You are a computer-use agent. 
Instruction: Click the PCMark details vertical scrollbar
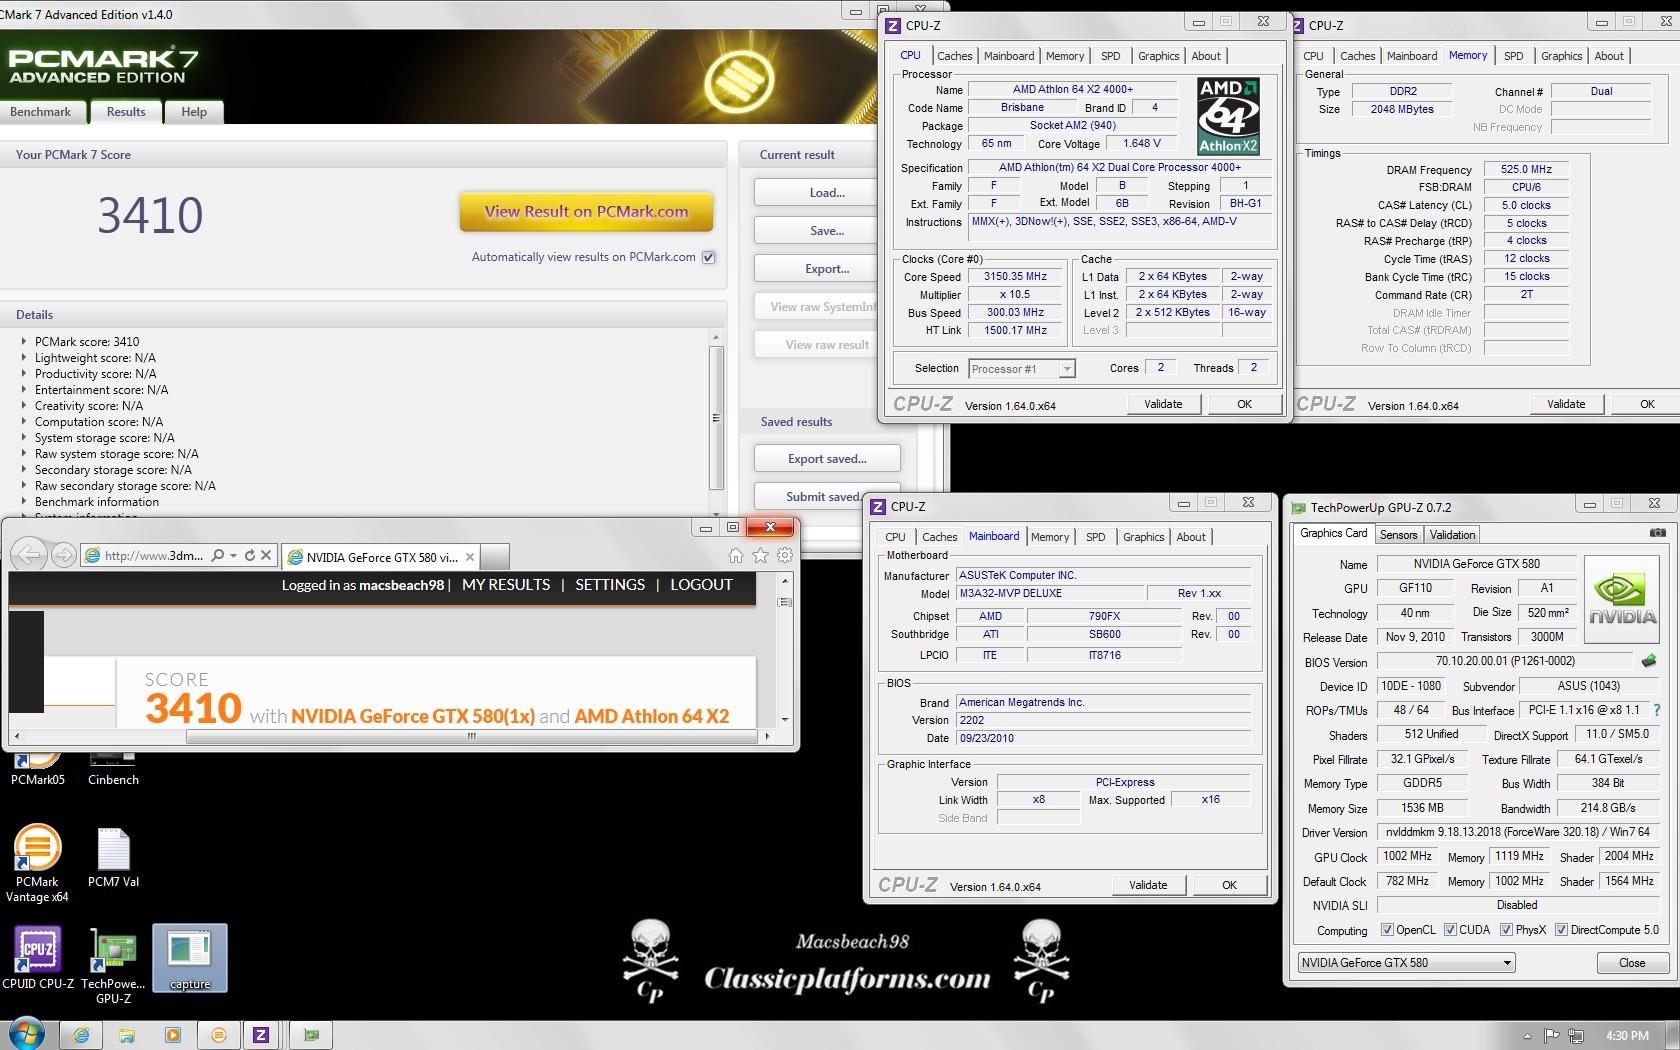pyautogui.click(x=716, y=418)
